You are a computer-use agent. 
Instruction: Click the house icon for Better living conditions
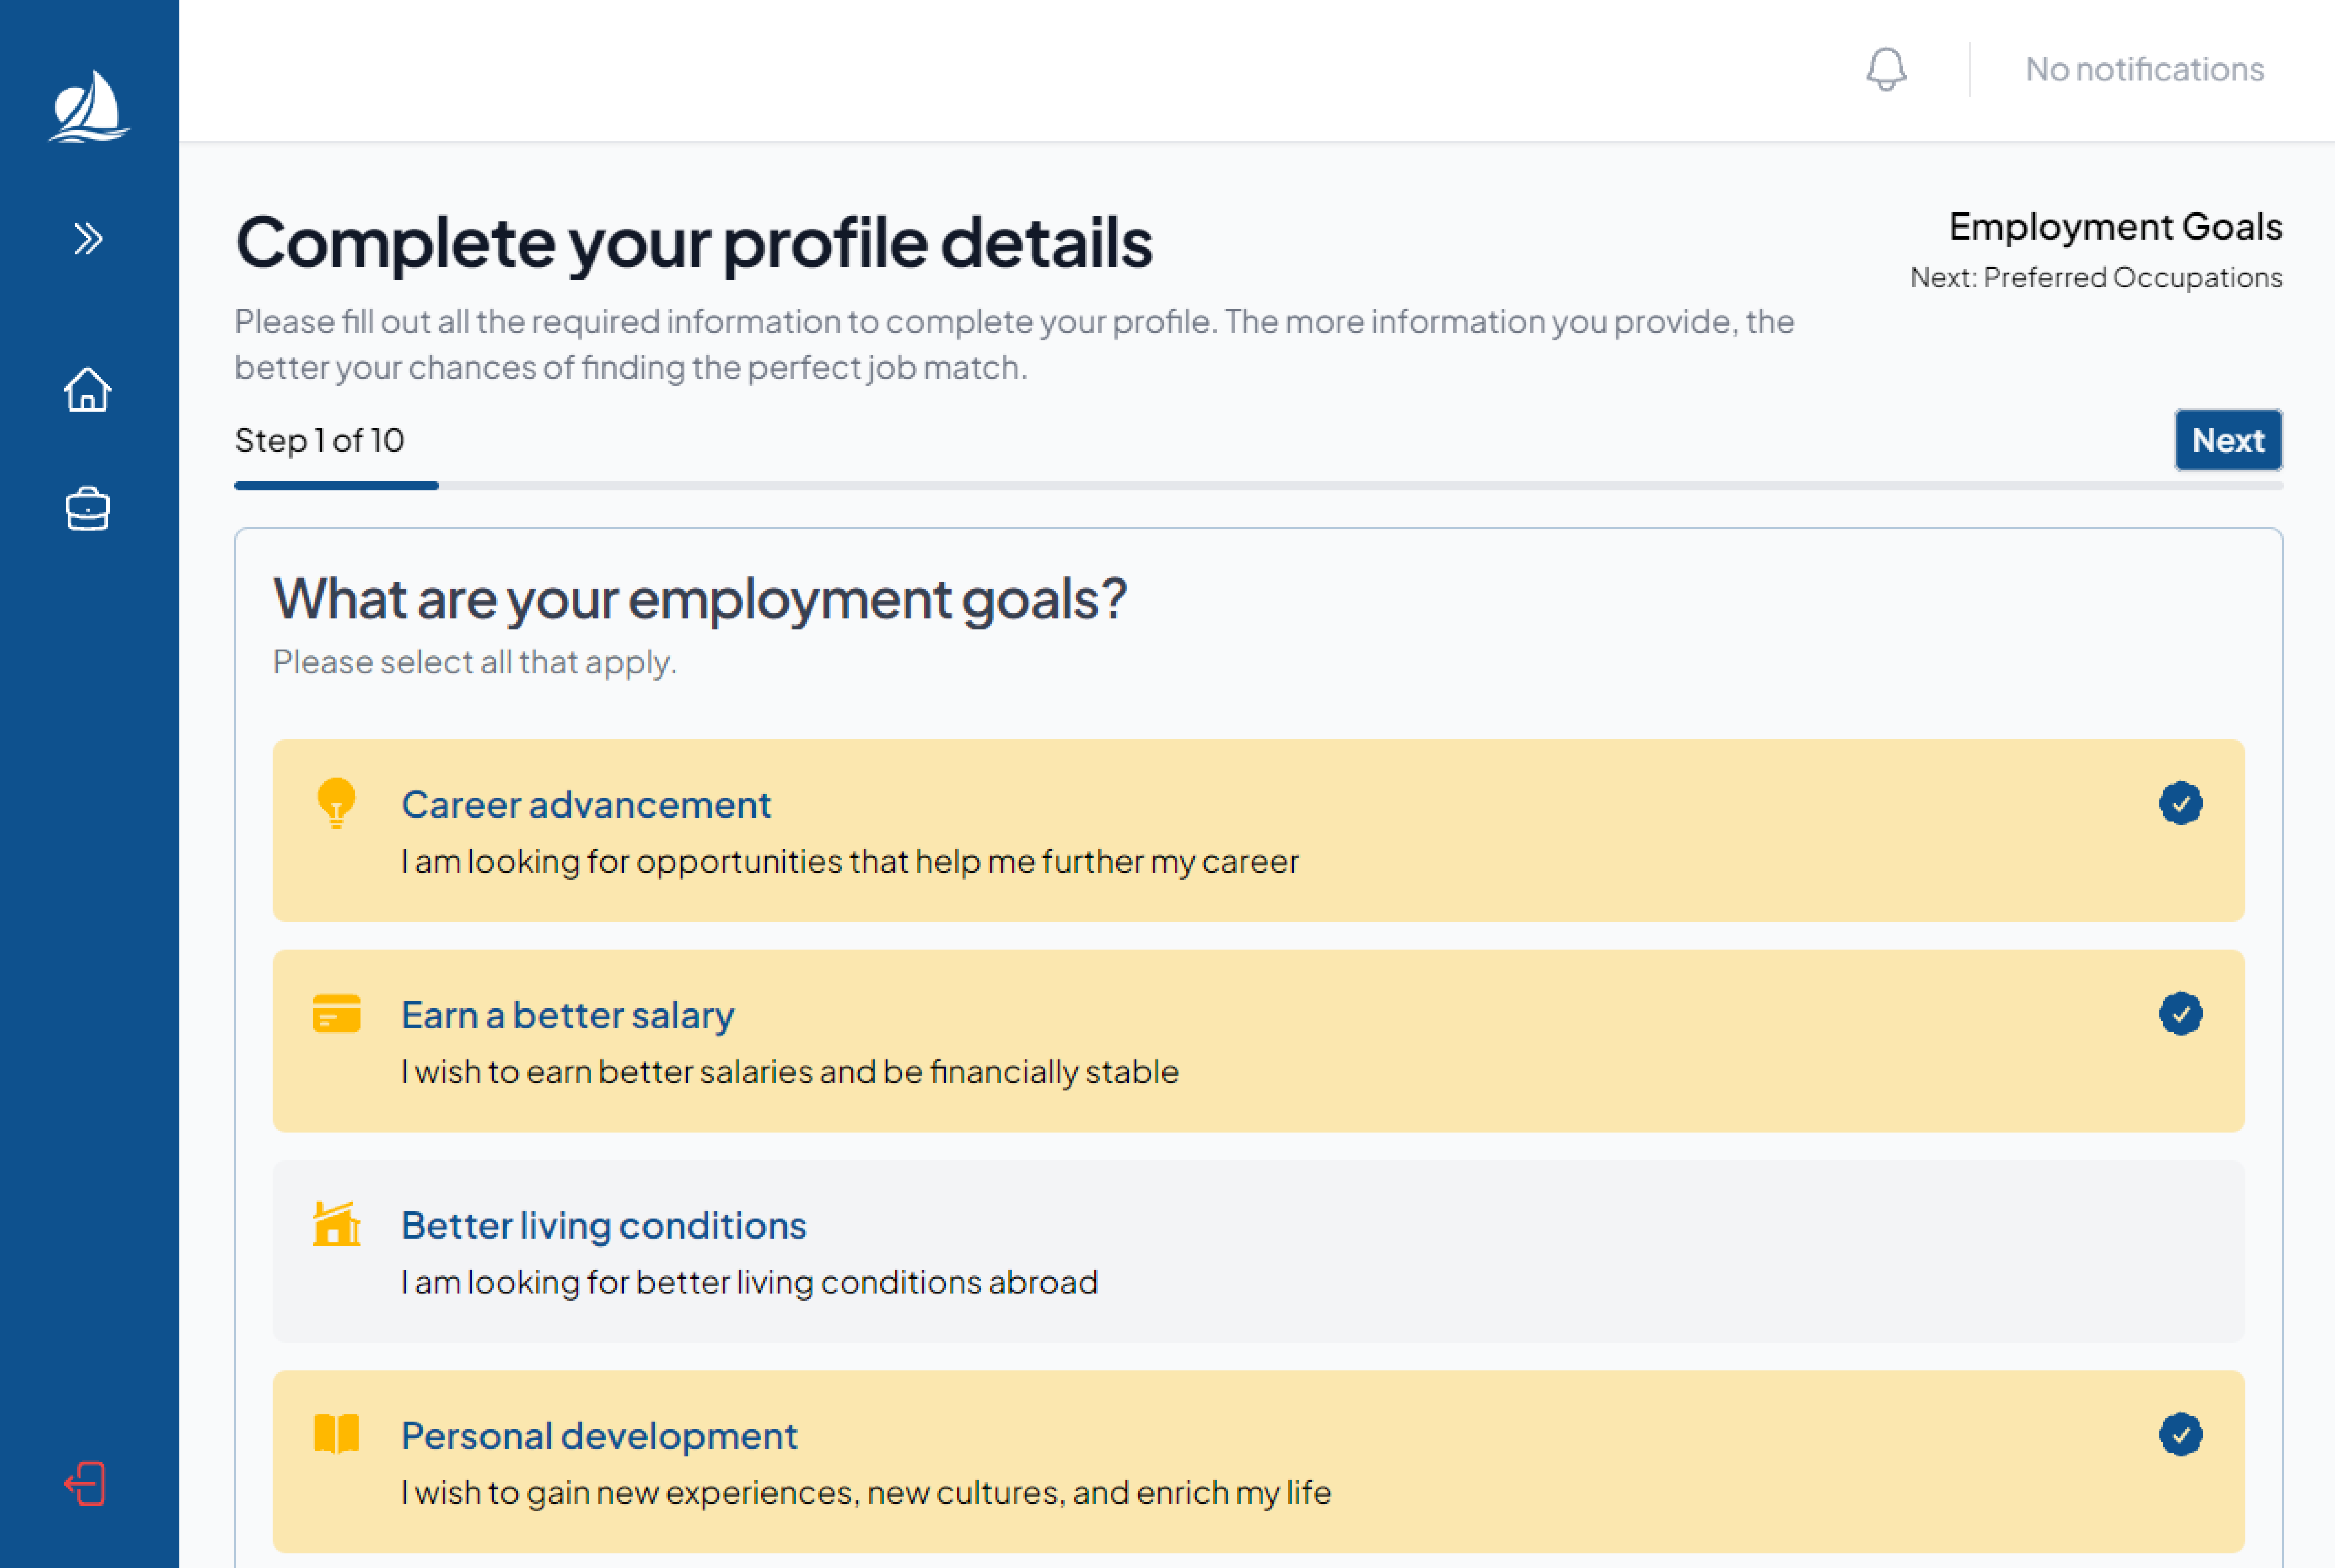[x=336, y=1224]
